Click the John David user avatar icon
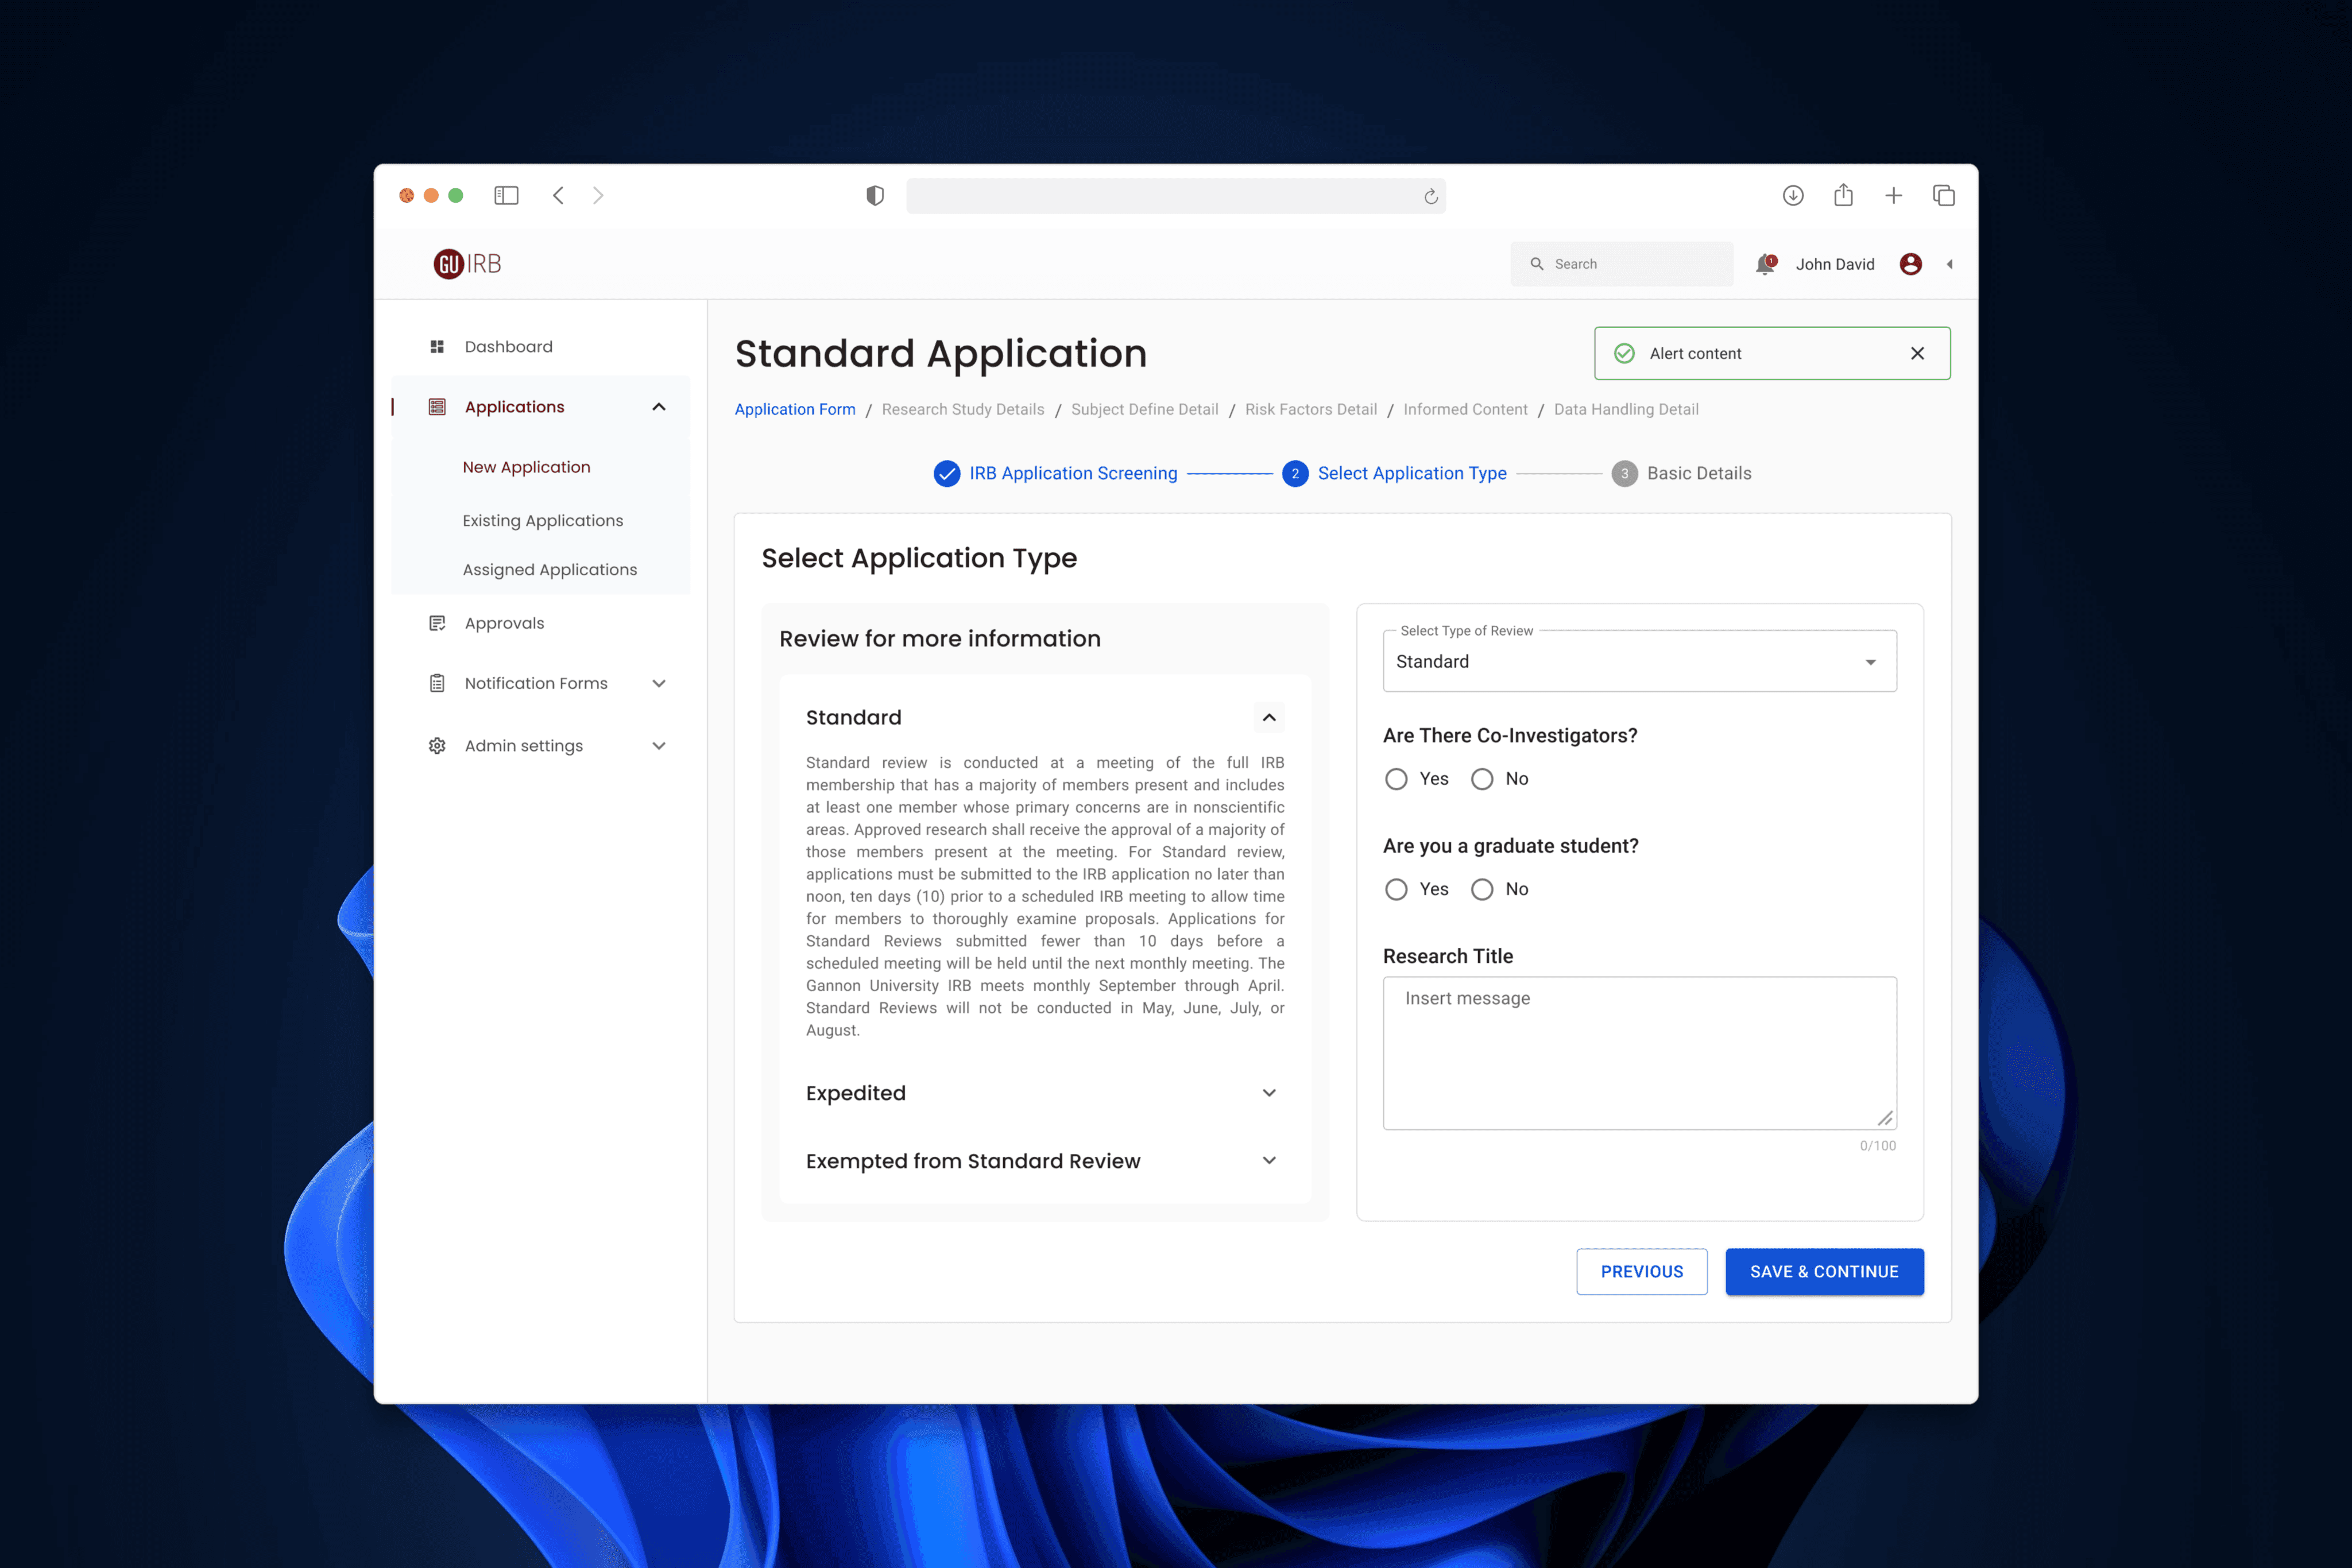2352x1568 pixels. coord(1910,264)
